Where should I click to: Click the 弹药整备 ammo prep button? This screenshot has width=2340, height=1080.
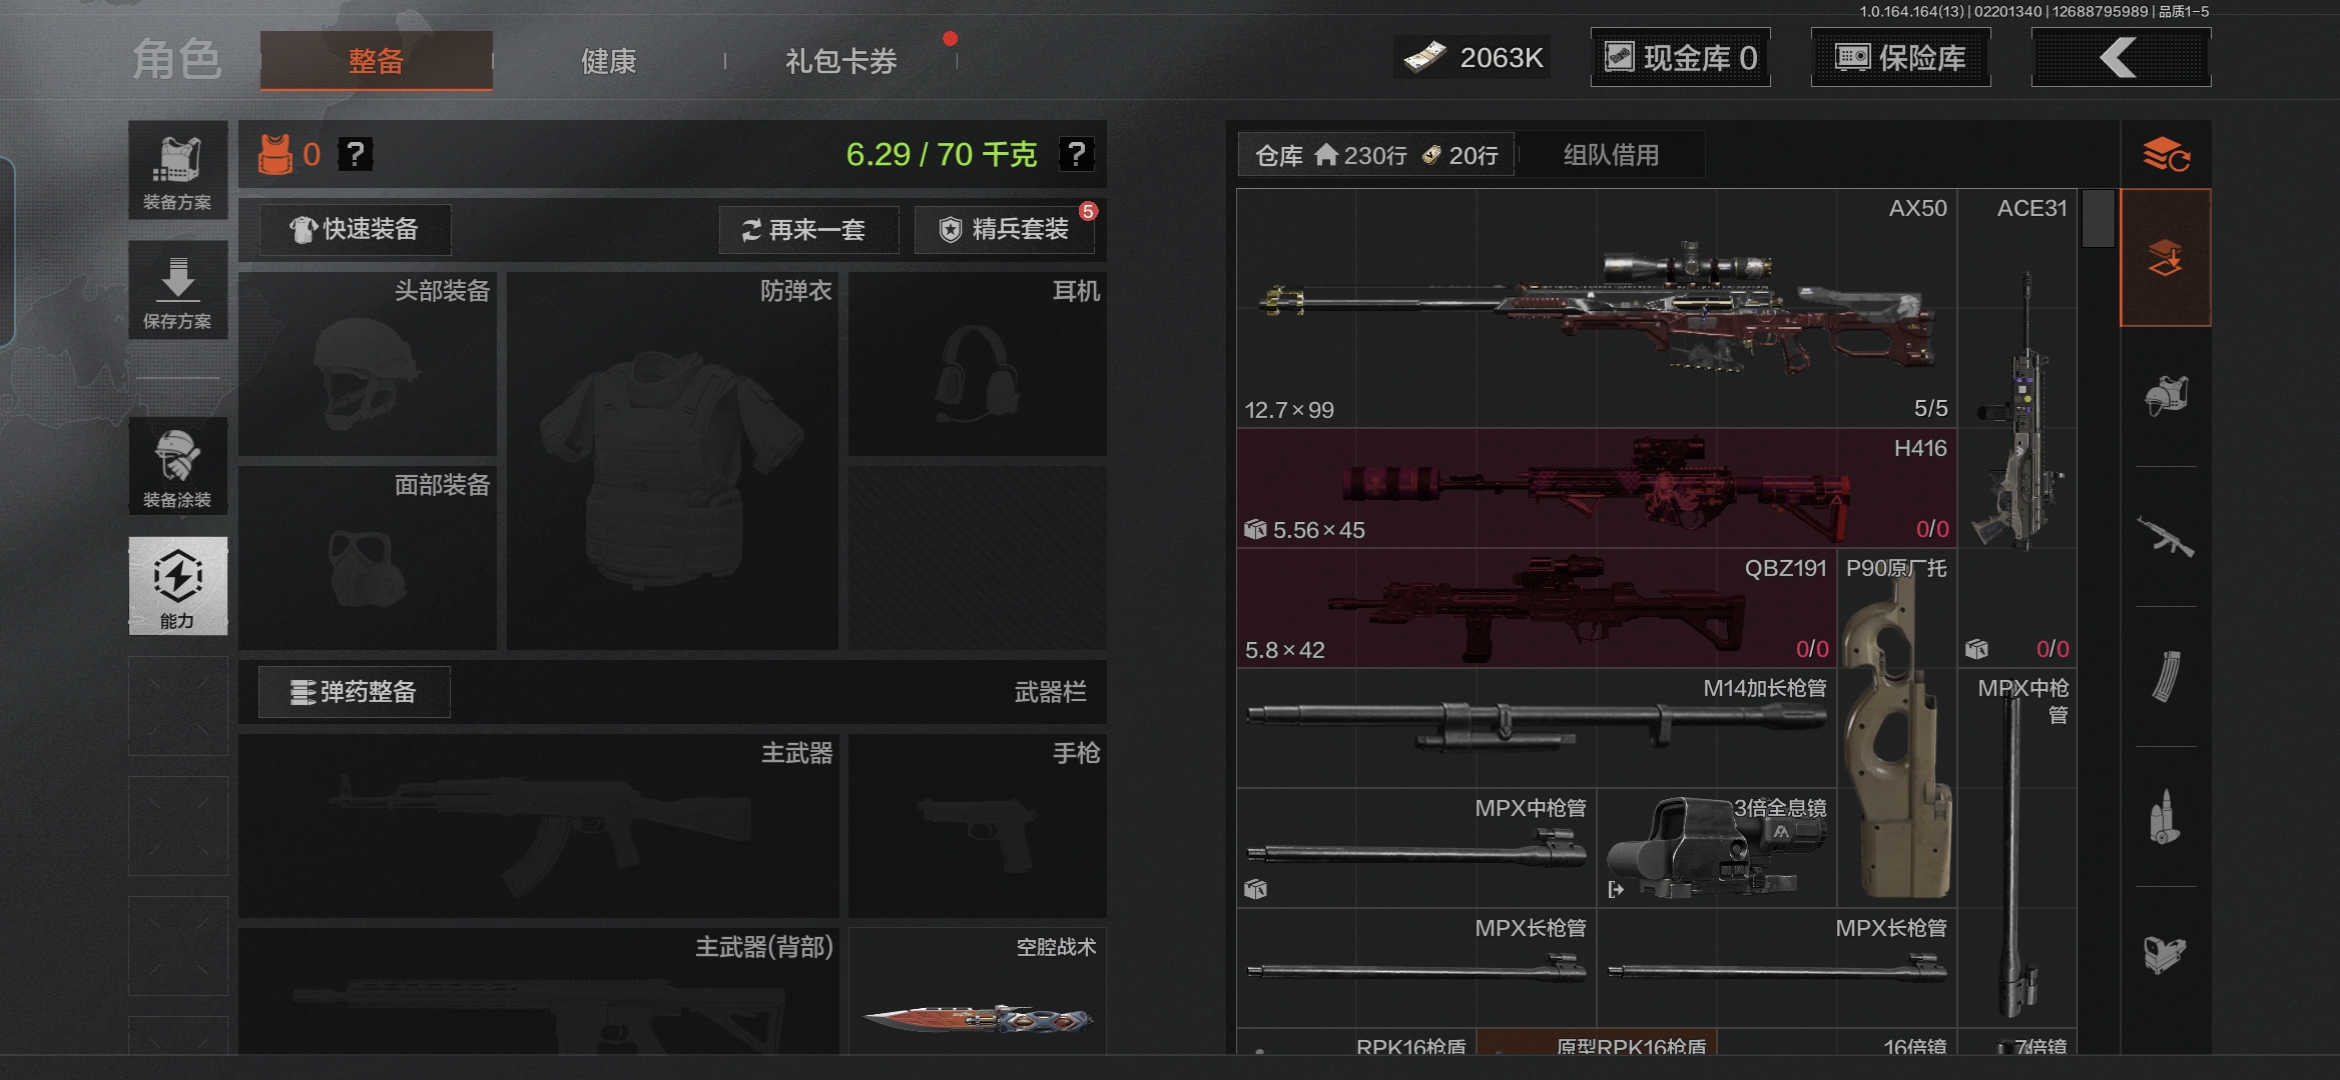354,692
